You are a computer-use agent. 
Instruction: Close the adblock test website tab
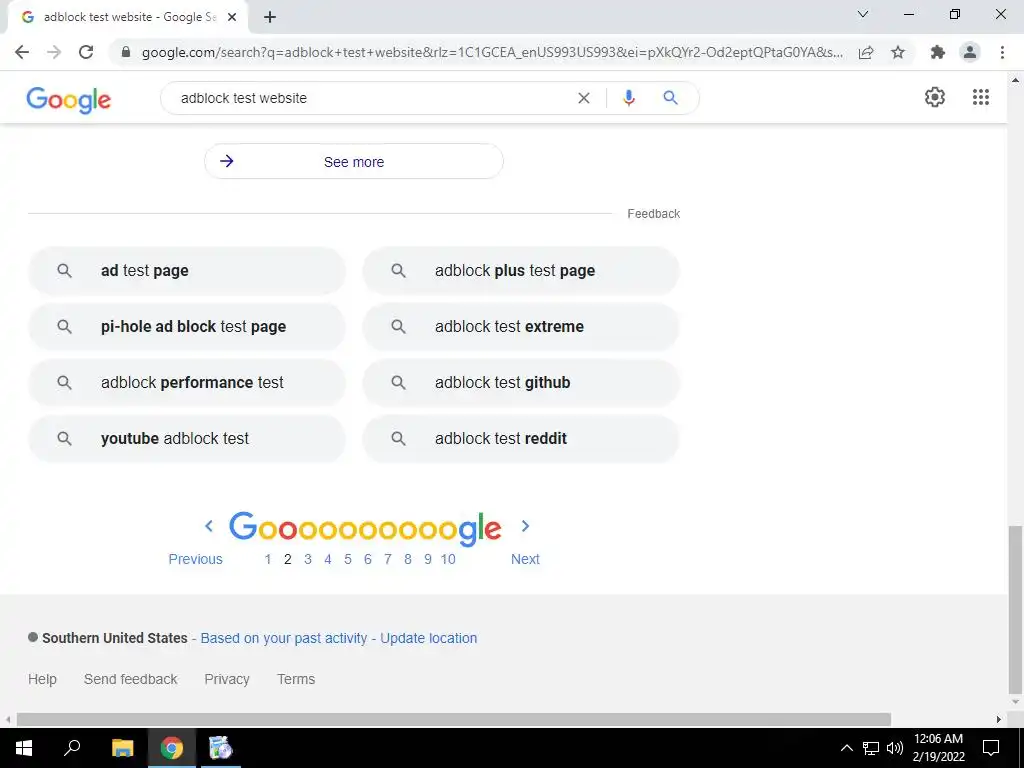click(x=232, y=18)
